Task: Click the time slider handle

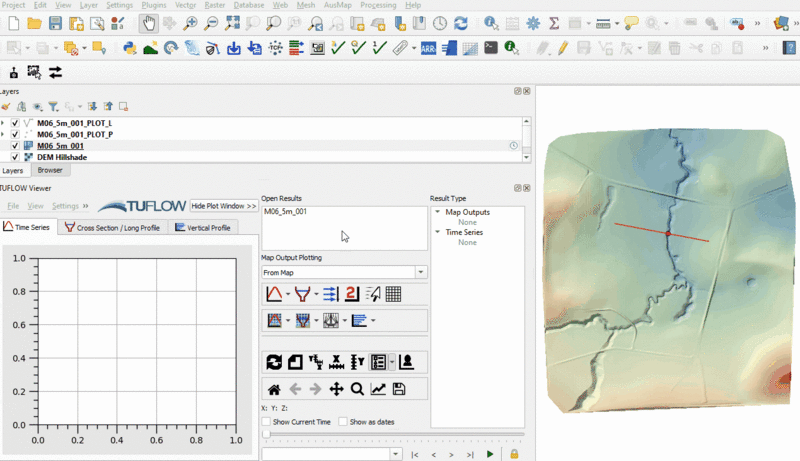Action: 266,435
